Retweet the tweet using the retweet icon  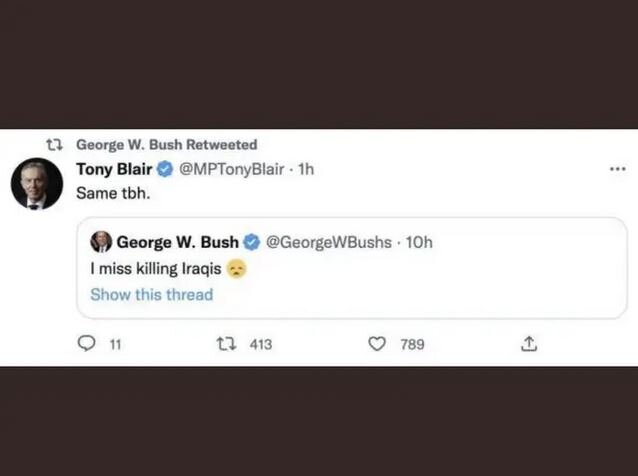click(226, 344)
